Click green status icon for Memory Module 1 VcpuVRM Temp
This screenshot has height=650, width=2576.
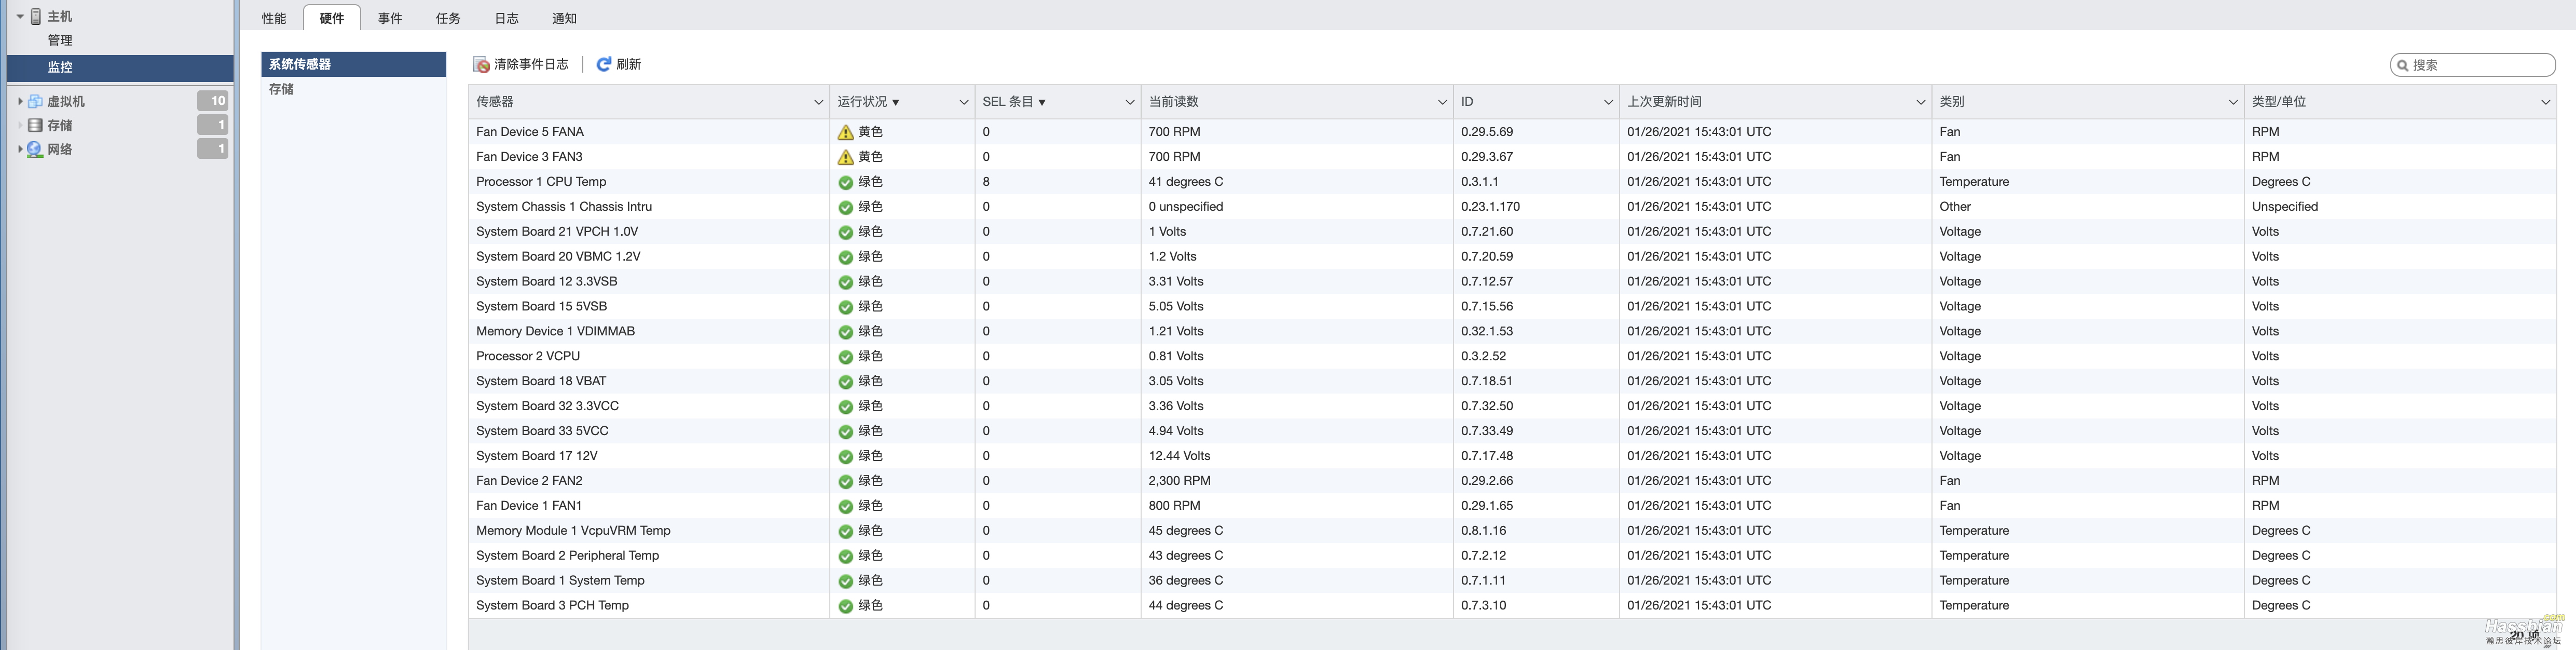point(846,532)
